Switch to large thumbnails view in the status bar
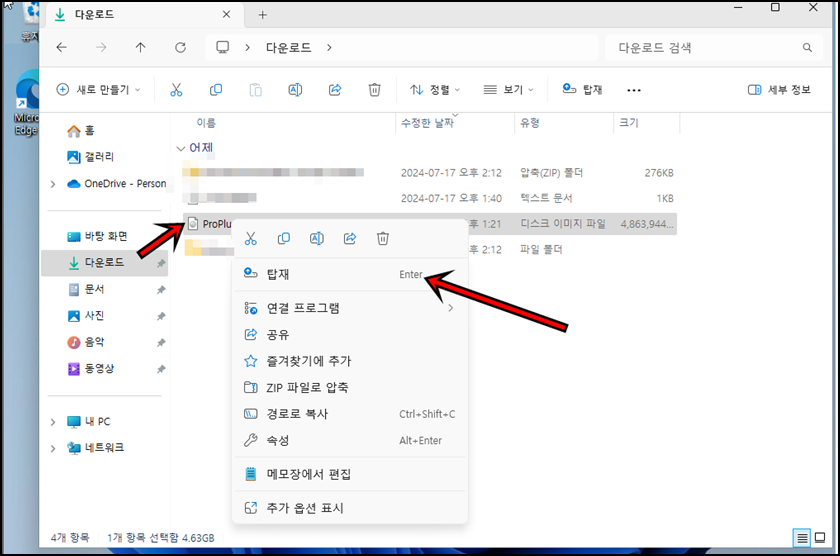 click(820, 537)
